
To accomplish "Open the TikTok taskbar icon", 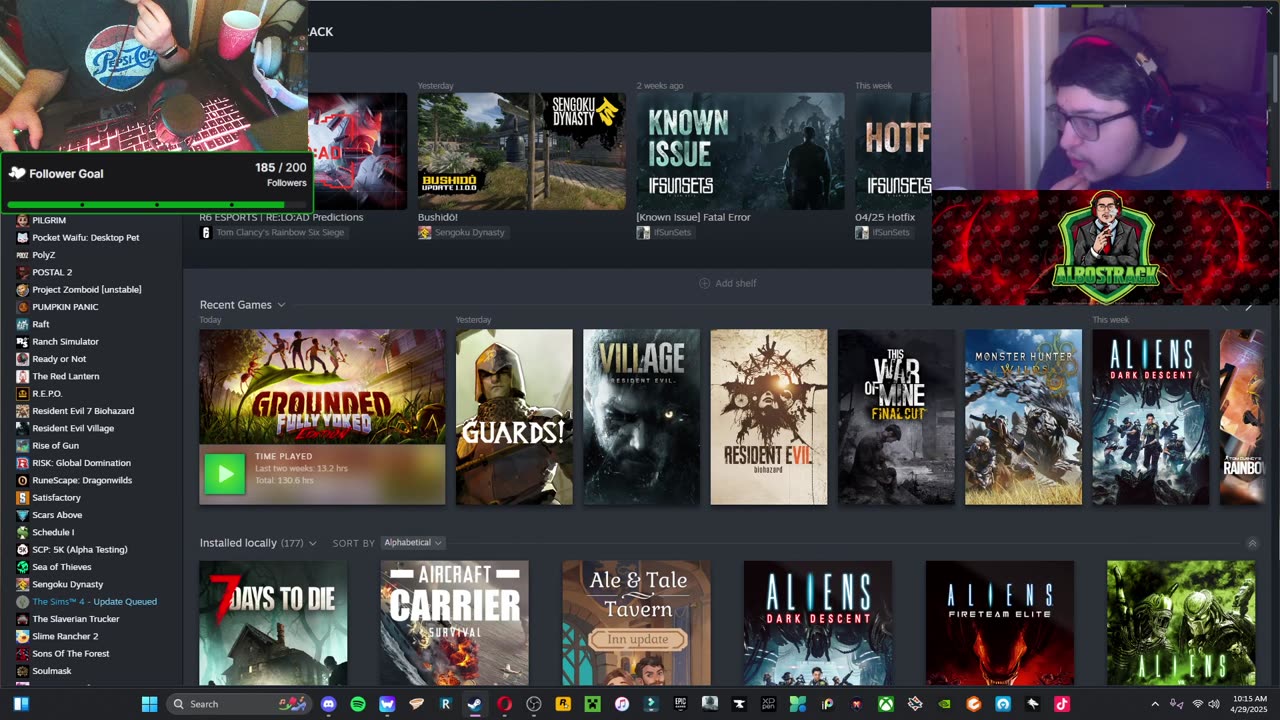I will (1062, 704).
